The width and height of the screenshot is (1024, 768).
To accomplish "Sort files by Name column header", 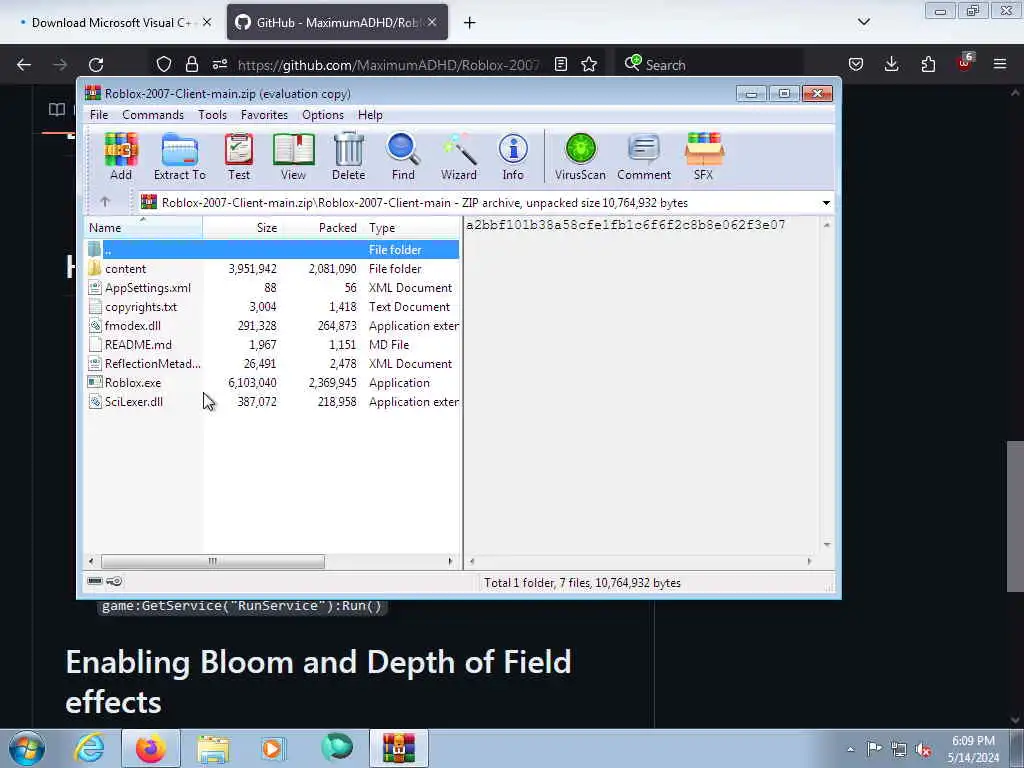I will click(x=144, y=228).
